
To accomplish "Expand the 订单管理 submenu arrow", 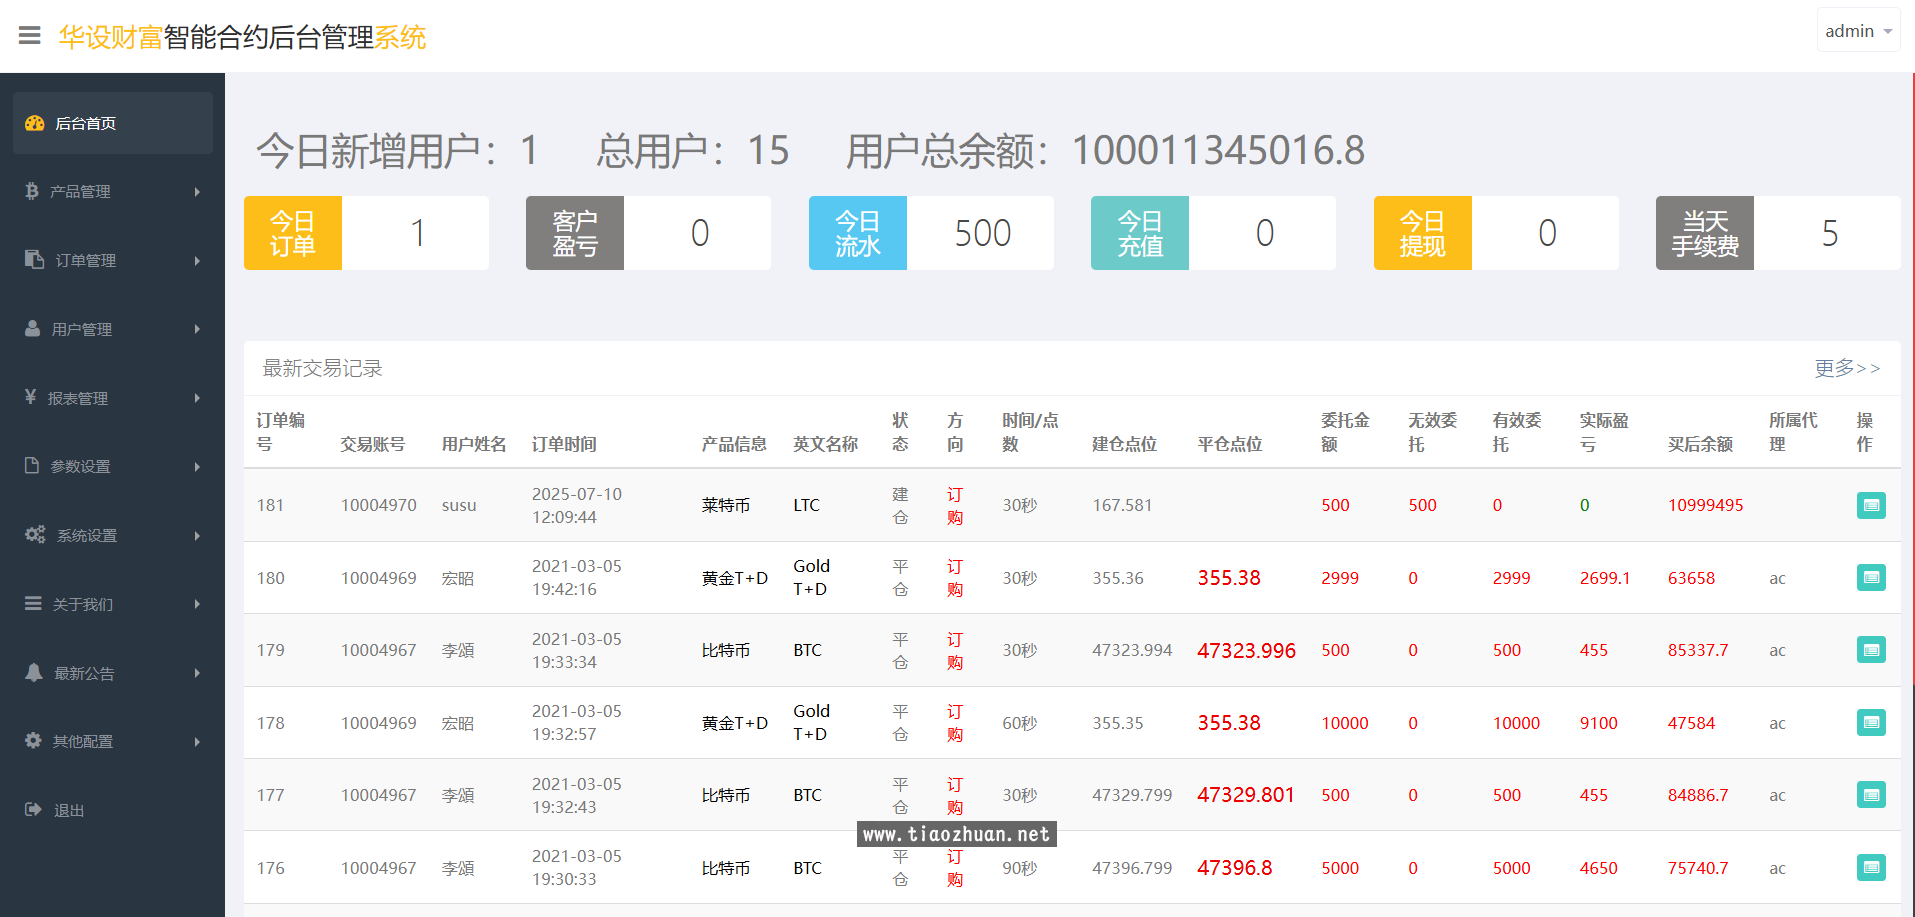I will click(x=197, y=260).
